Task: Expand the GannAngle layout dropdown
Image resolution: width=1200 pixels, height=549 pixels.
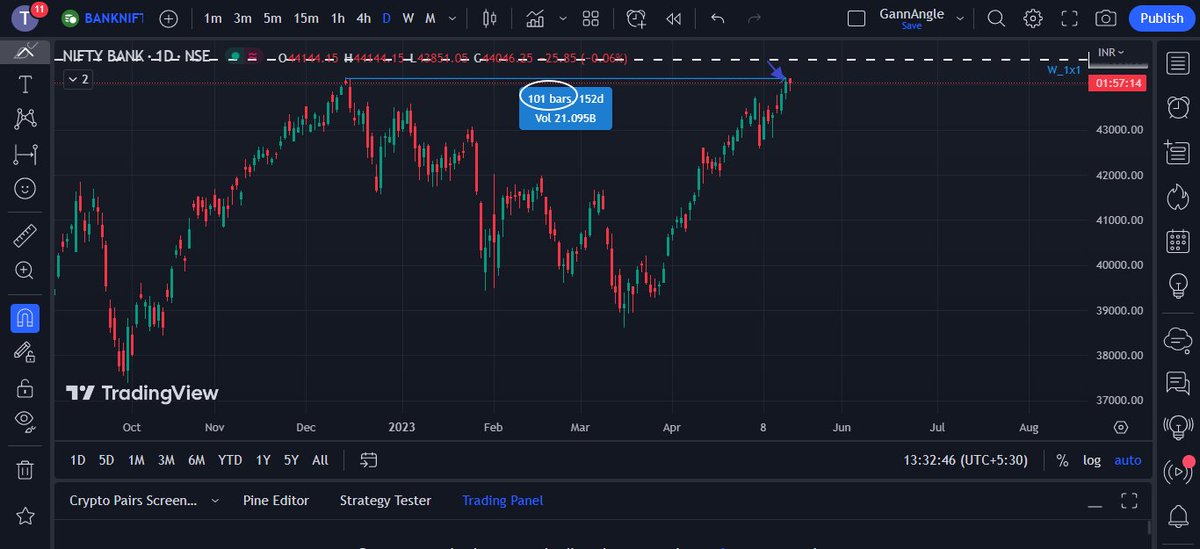Action: pyautogui.click(x=961, y=18)
